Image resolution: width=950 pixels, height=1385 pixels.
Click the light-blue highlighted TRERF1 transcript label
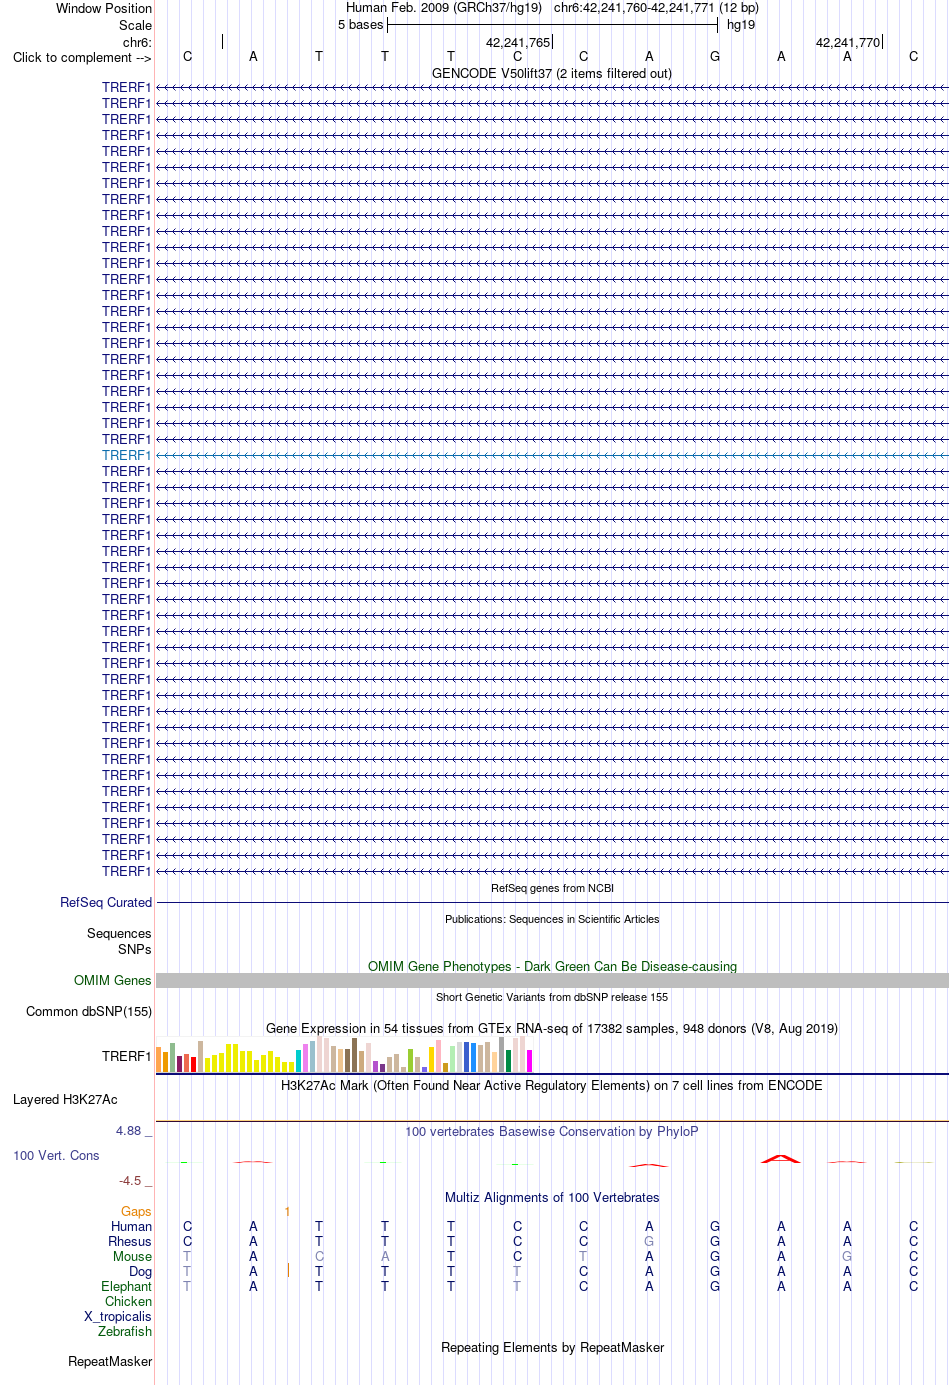[x=126, y=455]
